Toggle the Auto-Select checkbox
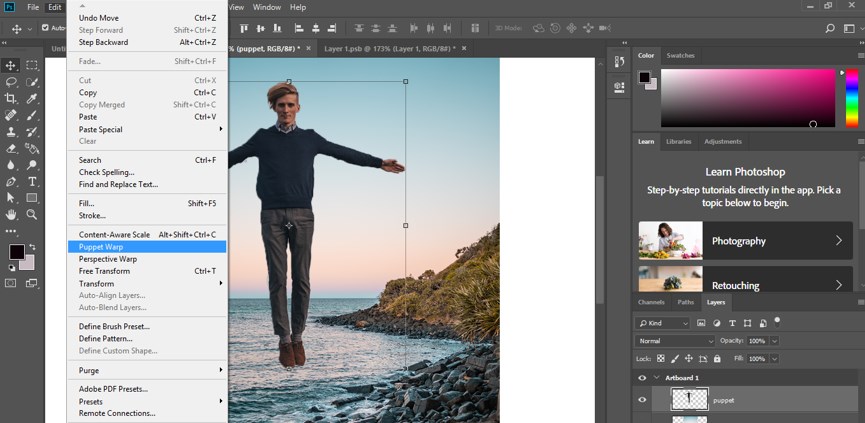Viewport: 865px width, 423px height. pos(46,28)
